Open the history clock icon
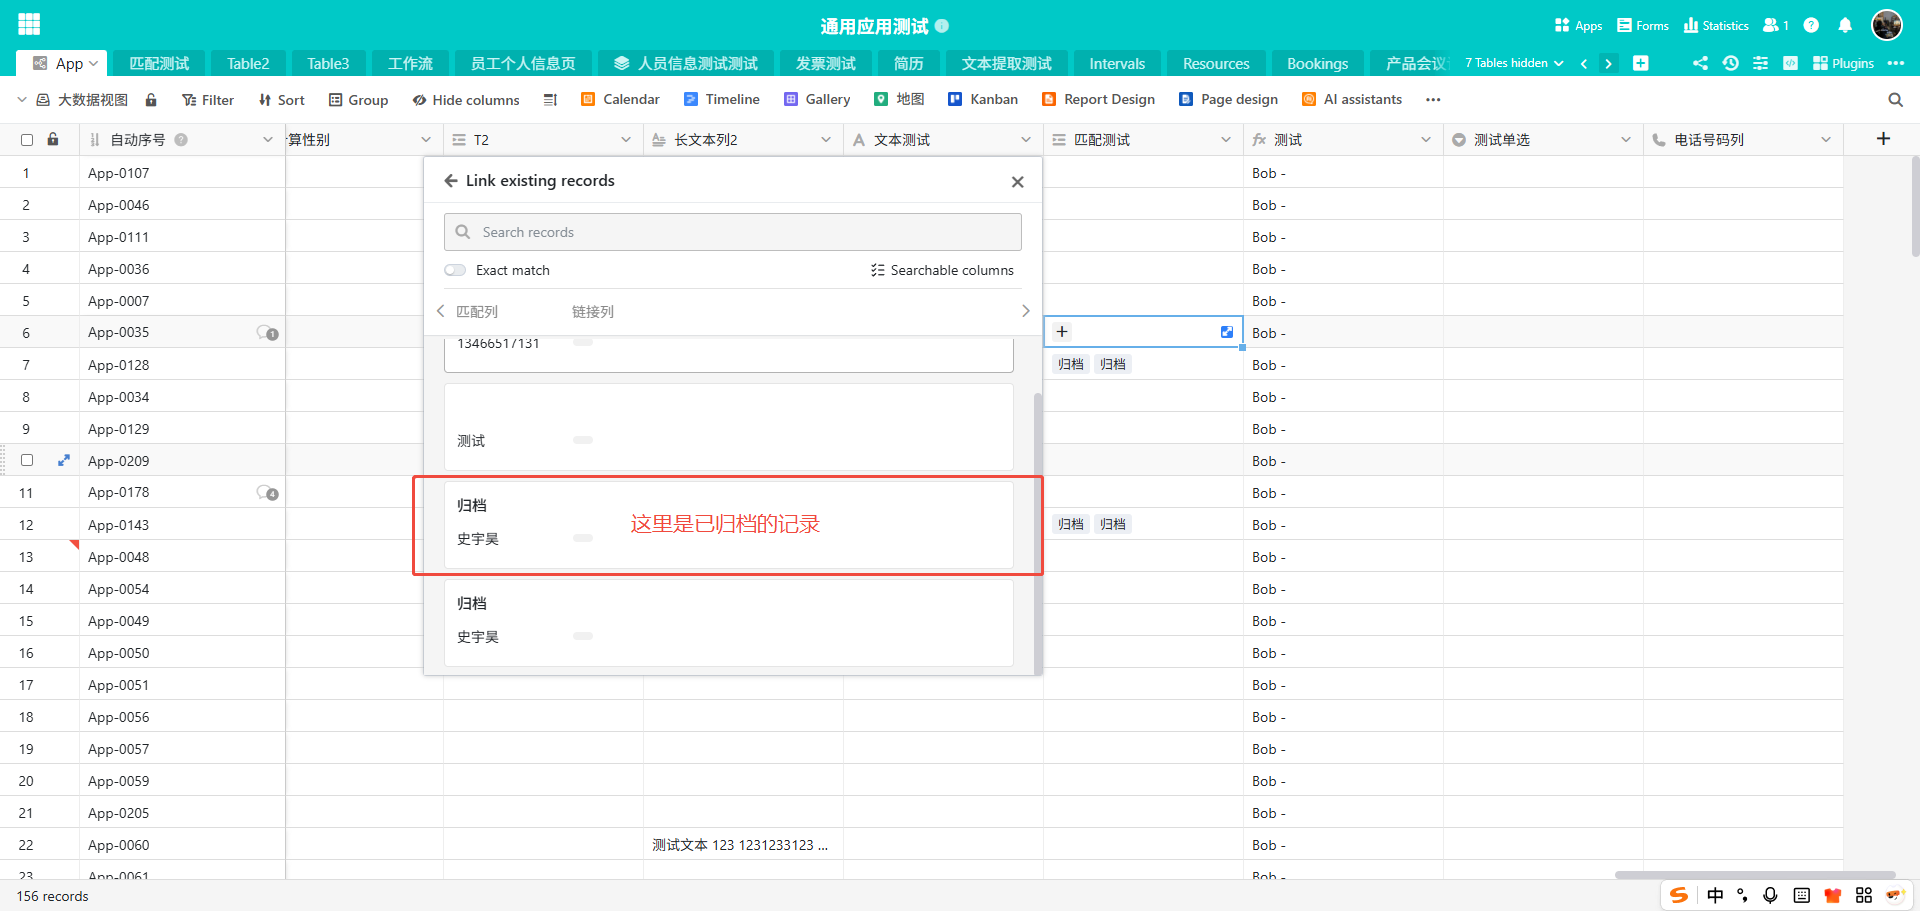Screen dimensions: 1920x911 1730,63
